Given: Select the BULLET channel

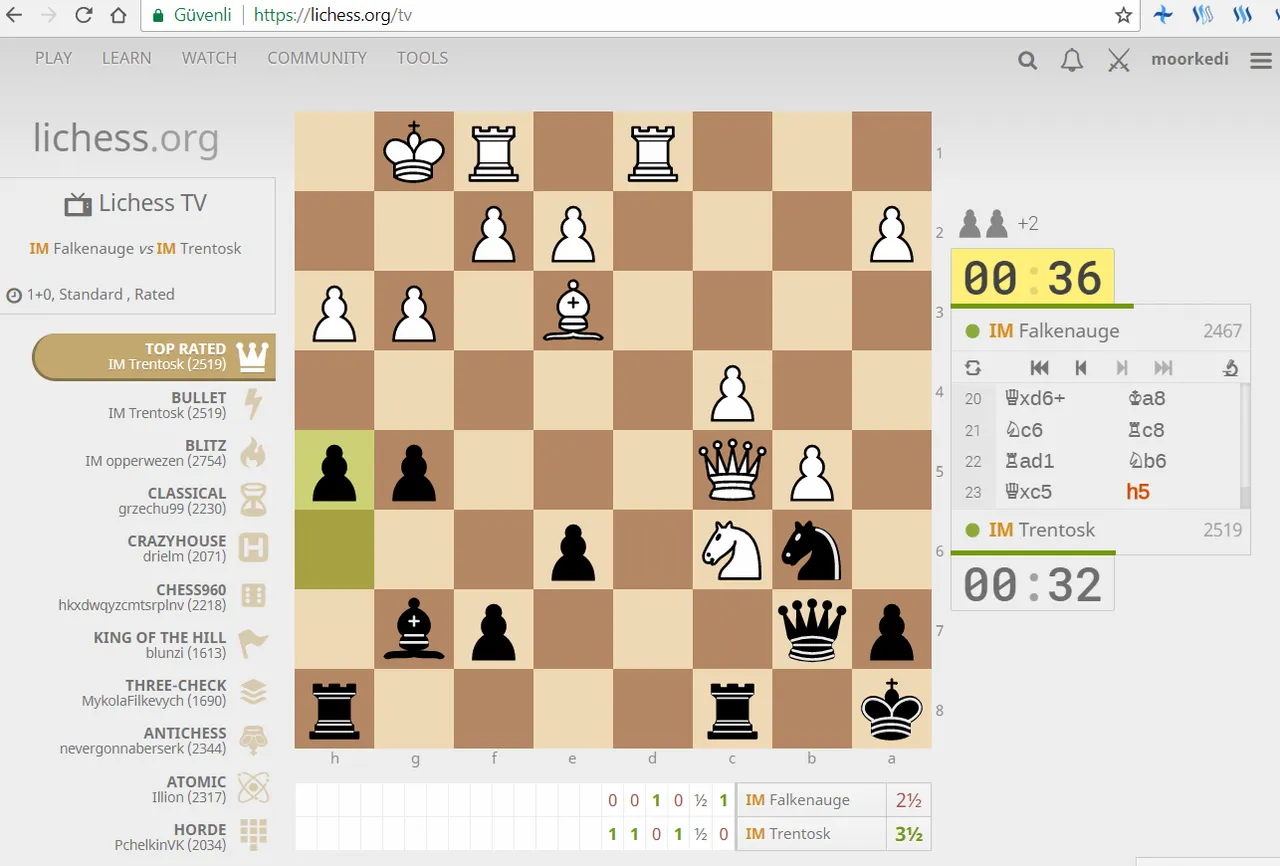Looking at the screenshot, I should (x=155, y=404).
